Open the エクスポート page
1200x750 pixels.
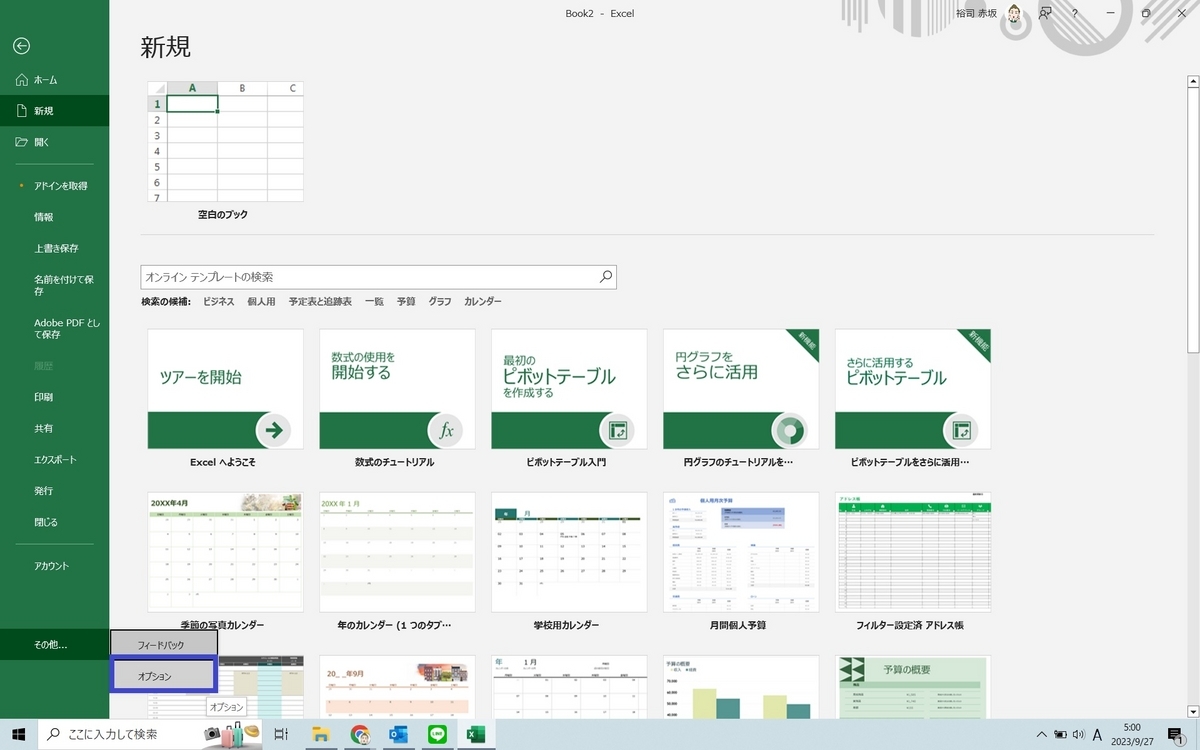click(x=55, y=460)
